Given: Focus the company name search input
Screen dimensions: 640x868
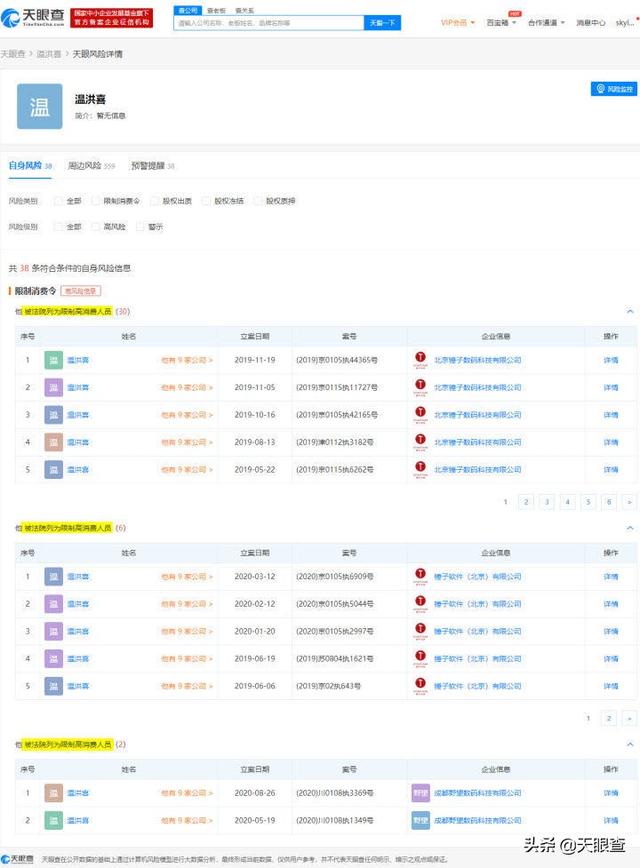Looking at the screenshot, I should click(x=269, y=23).
